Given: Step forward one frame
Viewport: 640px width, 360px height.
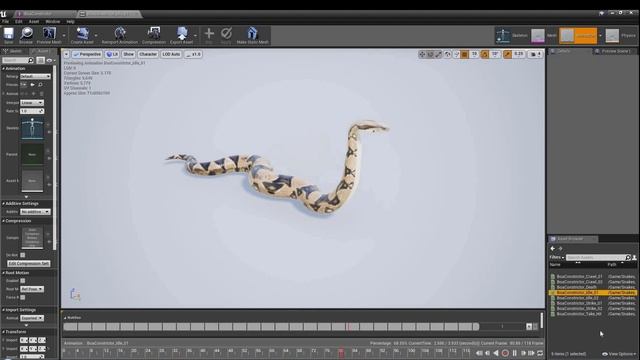Looking at the screenshot, I should coord(523,353).
